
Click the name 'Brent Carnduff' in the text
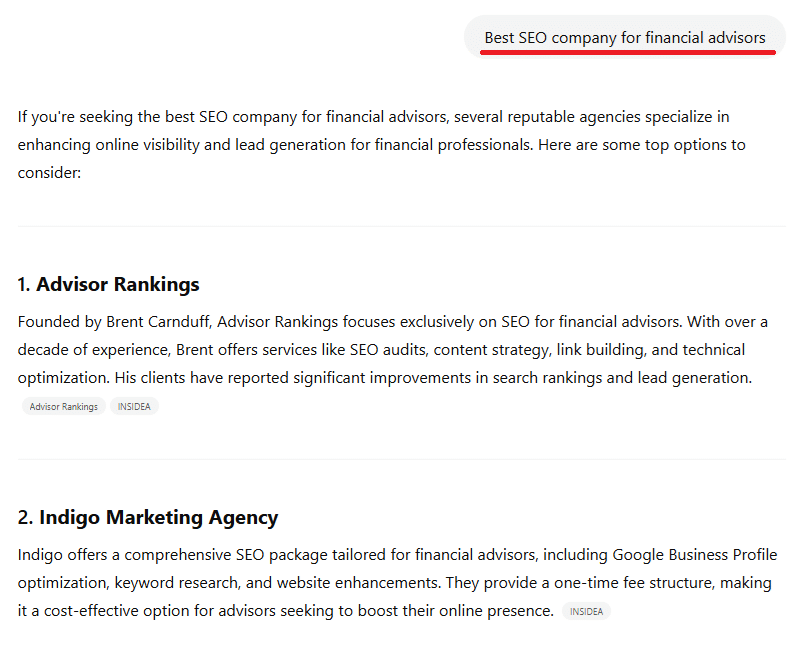[158, 322]
